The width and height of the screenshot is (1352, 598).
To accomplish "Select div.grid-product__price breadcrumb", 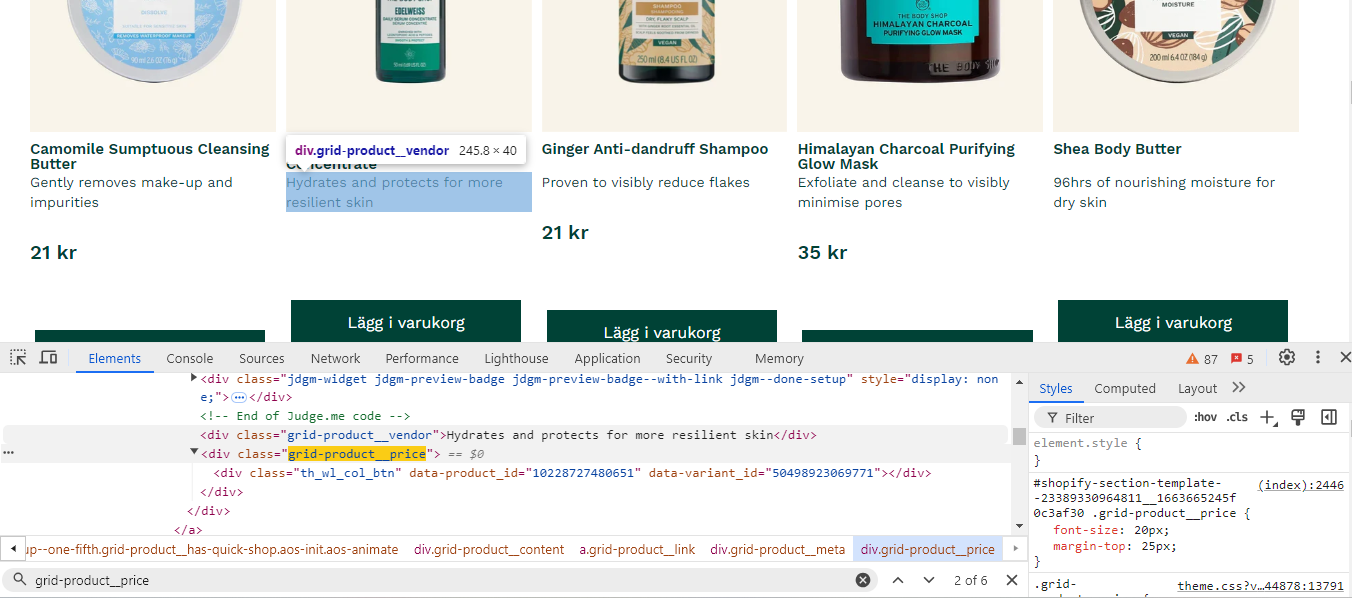I will tap(928, 549).
